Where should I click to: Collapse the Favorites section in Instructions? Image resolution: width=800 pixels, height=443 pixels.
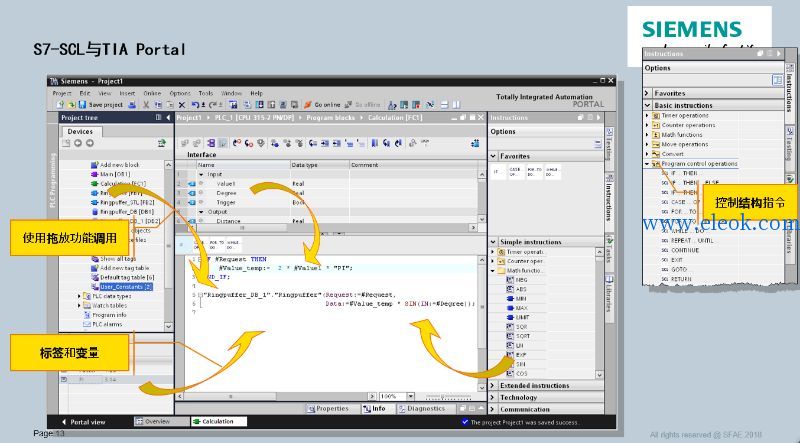493,156
